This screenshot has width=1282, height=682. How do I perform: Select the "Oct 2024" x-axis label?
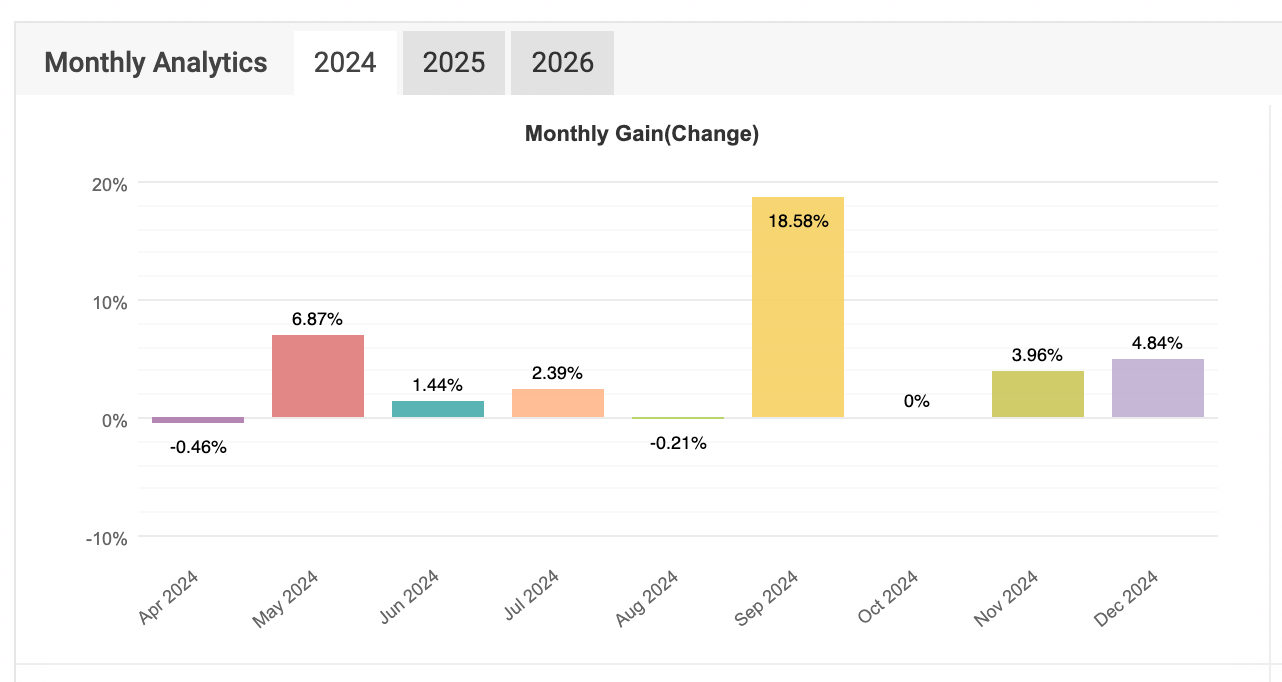coord(887,598)
